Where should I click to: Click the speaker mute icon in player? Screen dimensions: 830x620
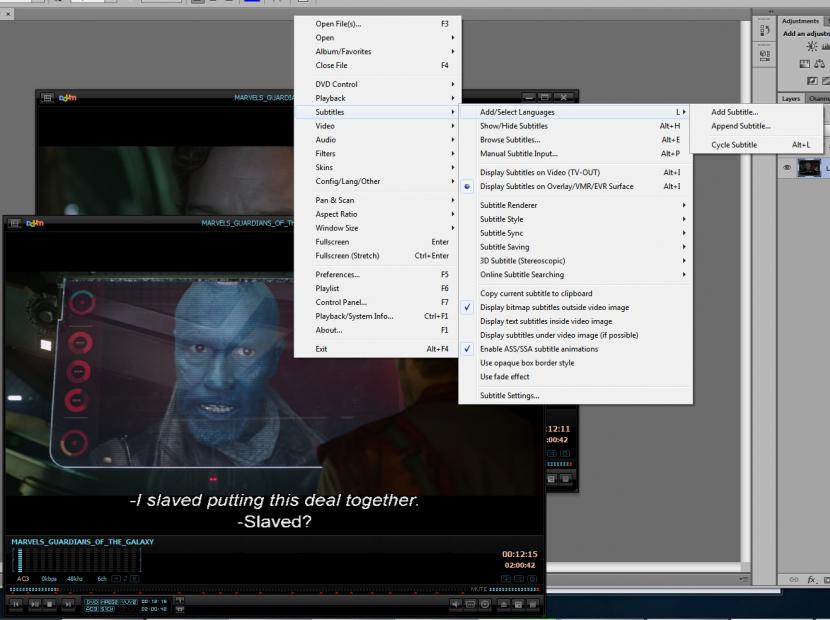click(x=456, y=604)
